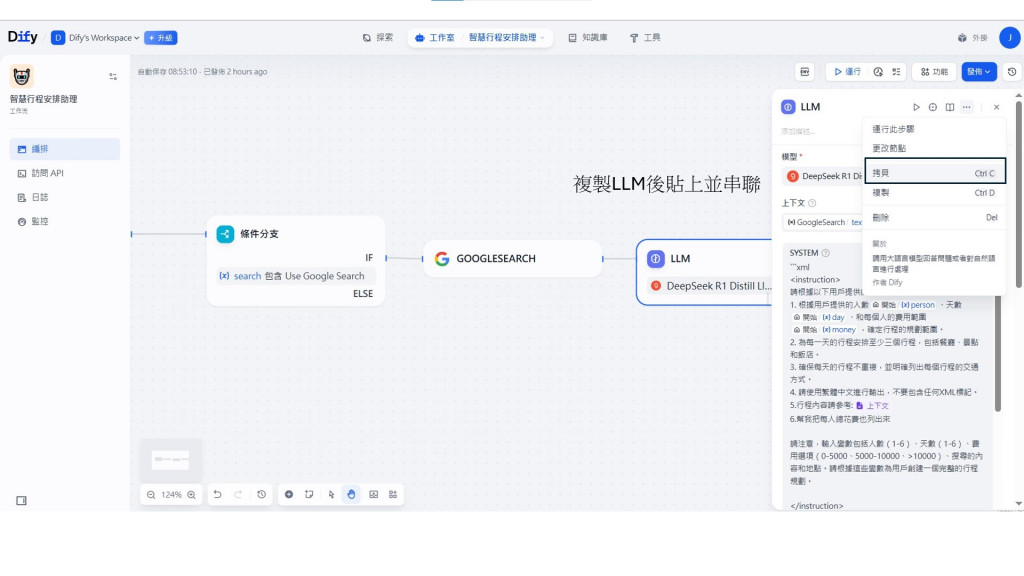Open the run history clock icon
1024x576 pixels.
coord(878,72)
